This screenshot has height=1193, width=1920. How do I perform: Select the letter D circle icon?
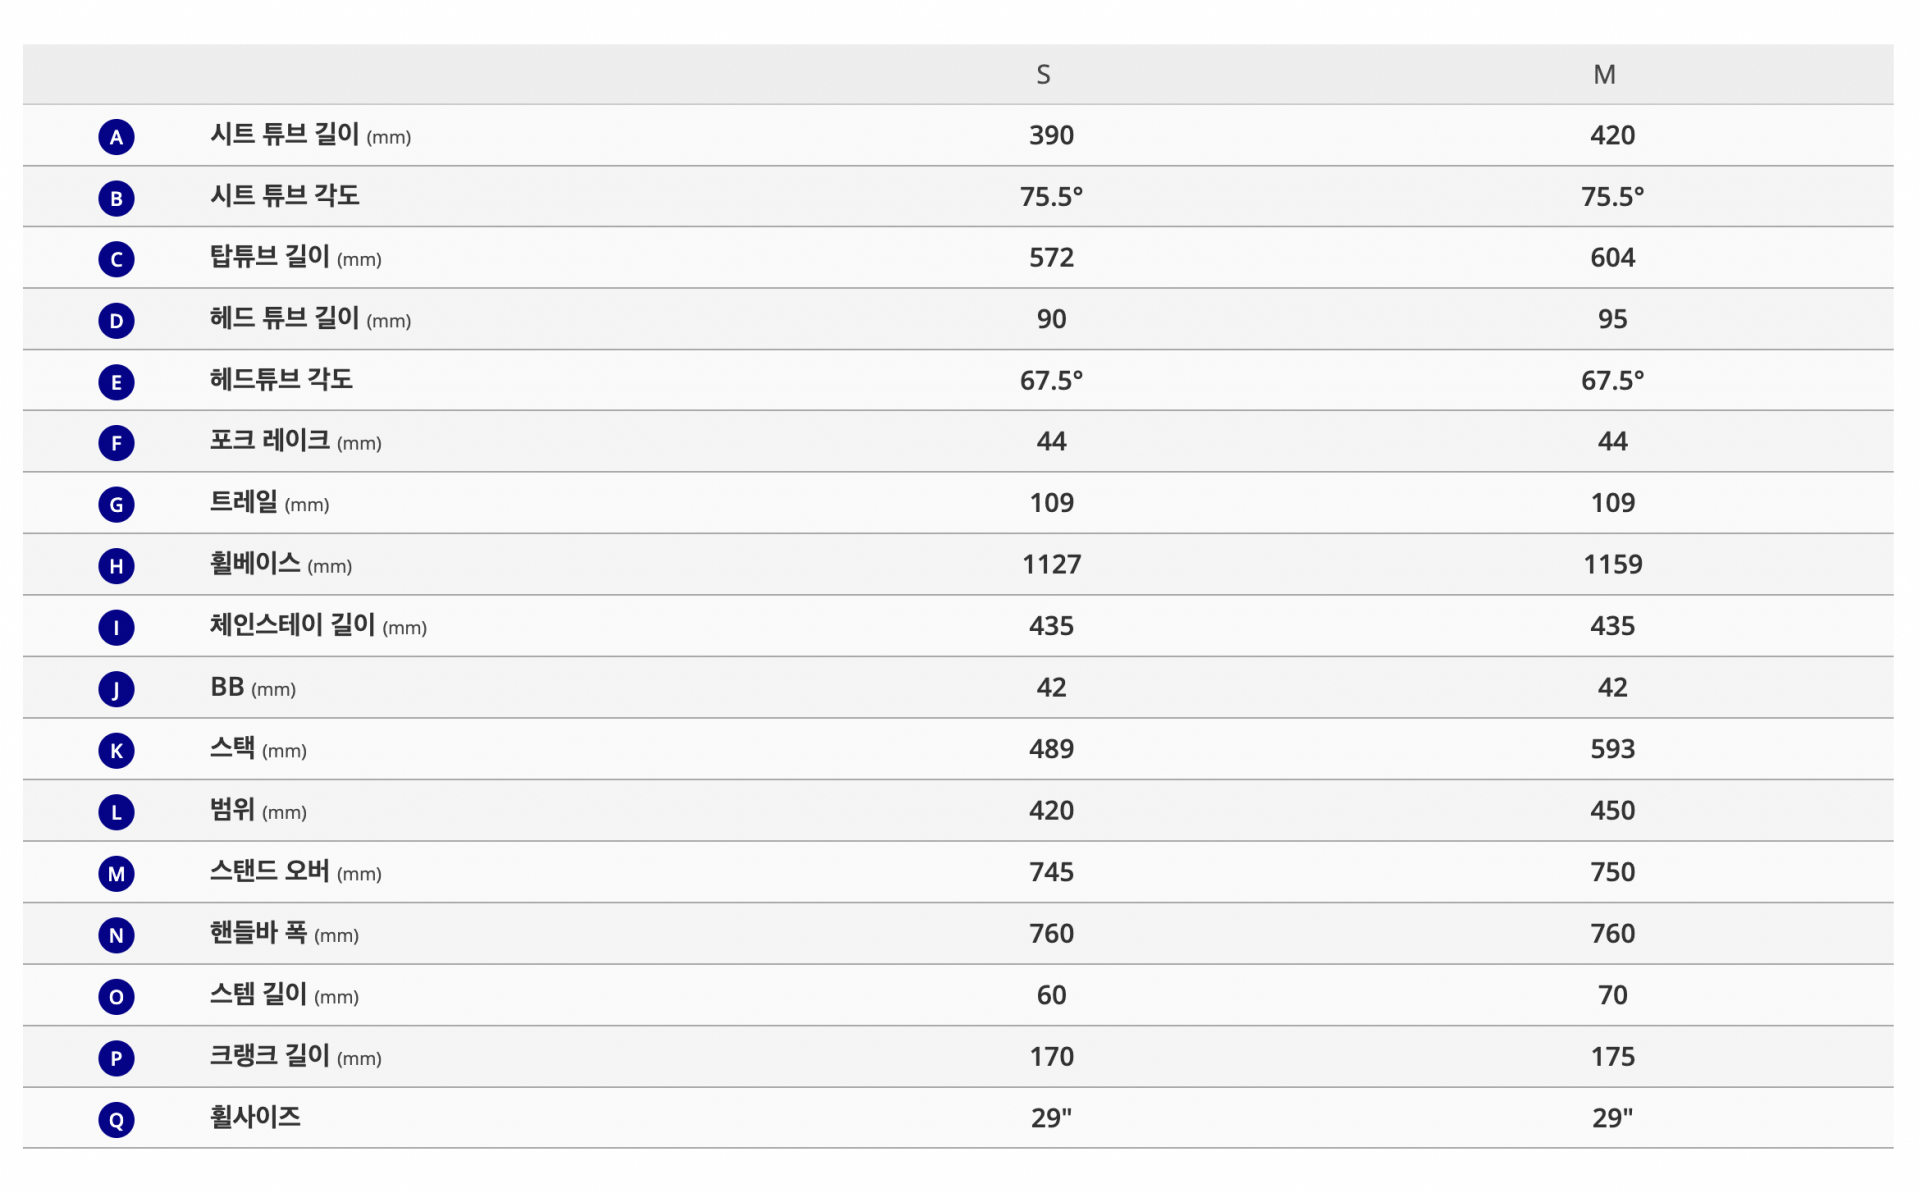[x=116, y=321]
